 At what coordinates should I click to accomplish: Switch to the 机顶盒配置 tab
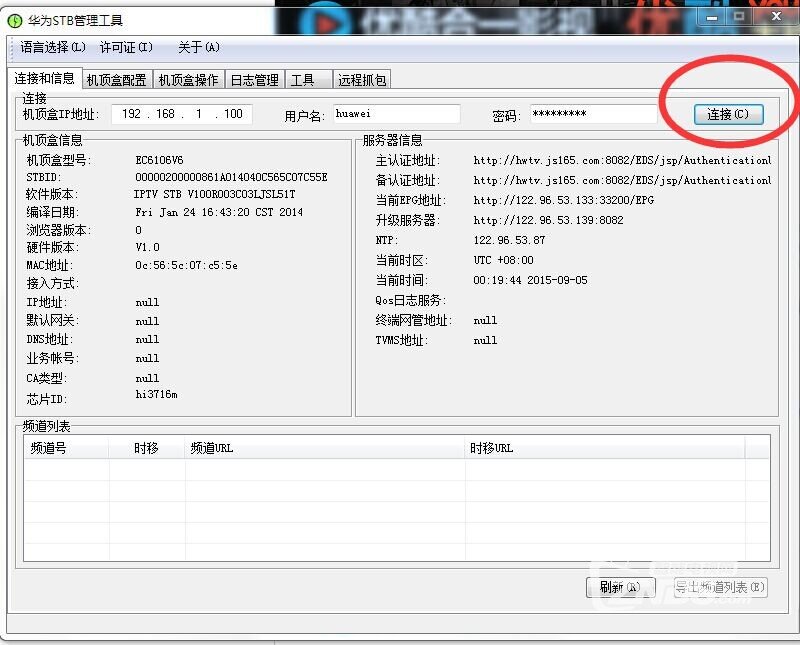[117, 80]
